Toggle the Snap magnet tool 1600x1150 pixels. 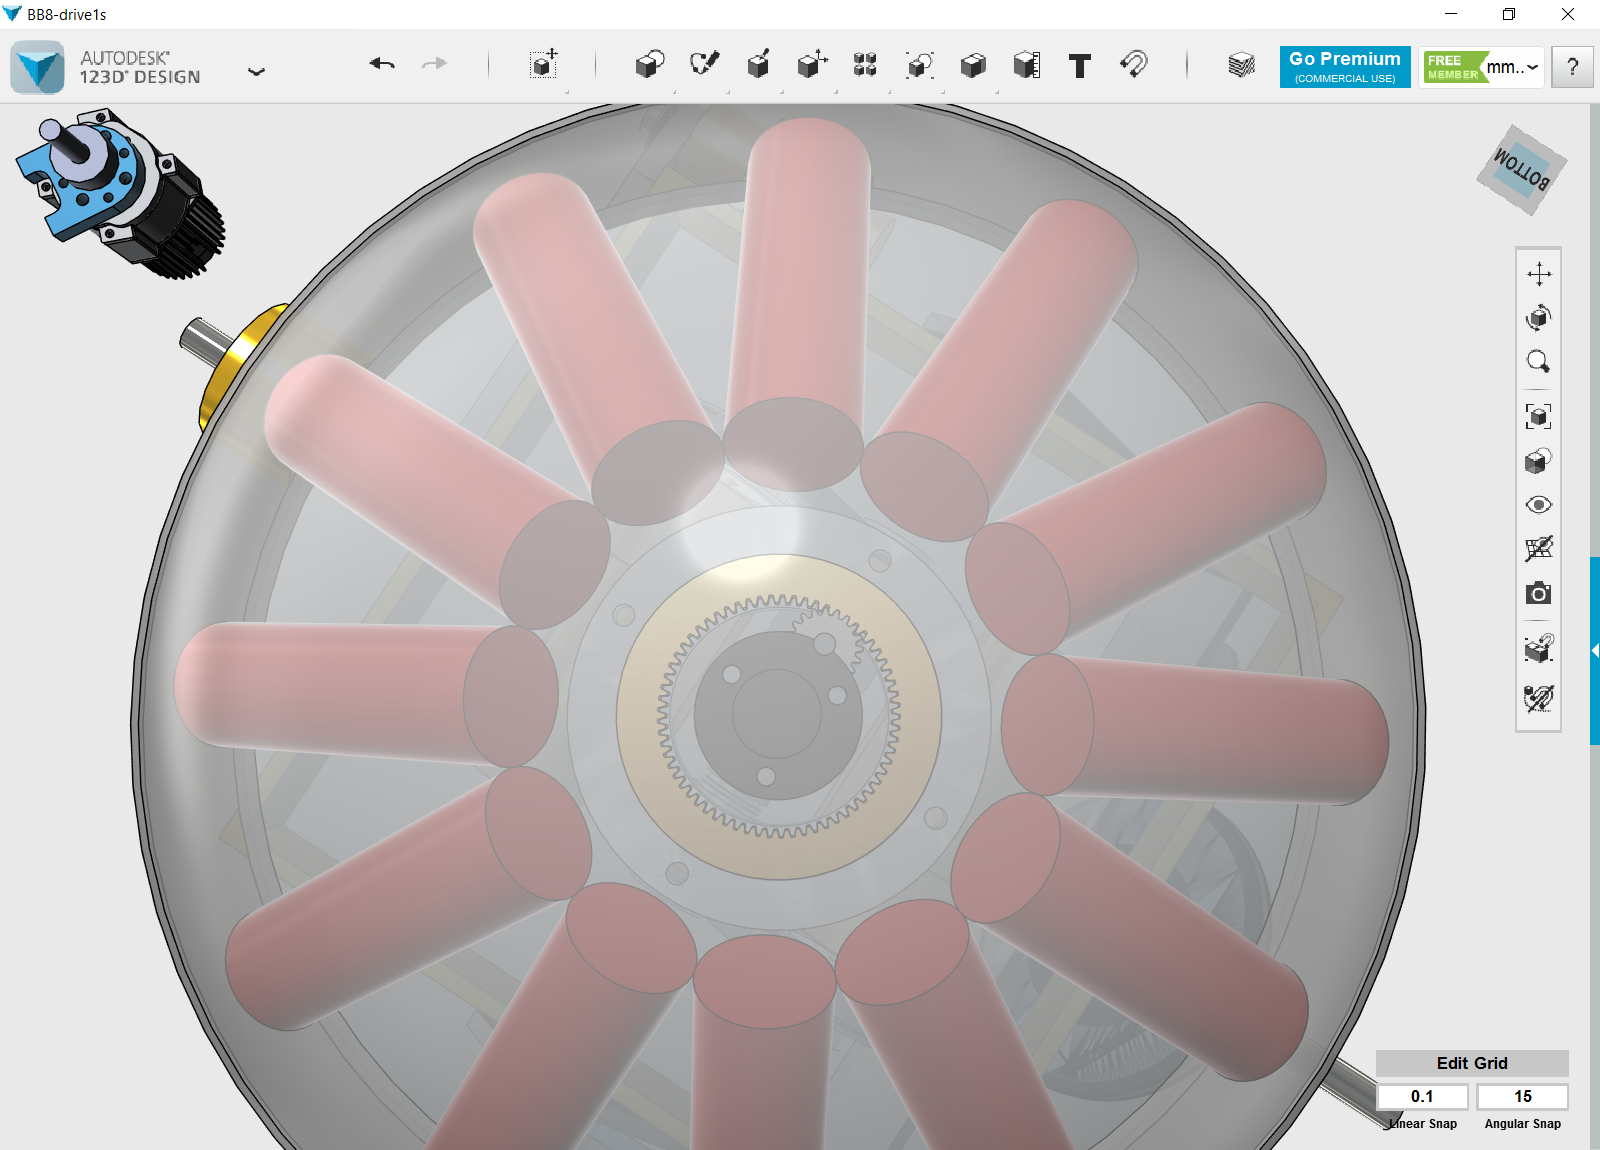click(x=1134, y=64)
